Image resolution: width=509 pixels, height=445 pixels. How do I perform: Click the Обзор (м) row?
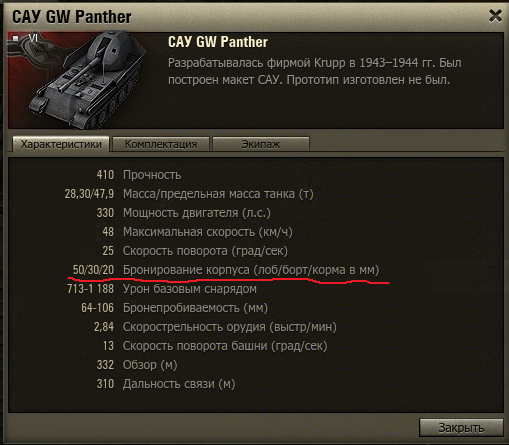click(137, 365)
